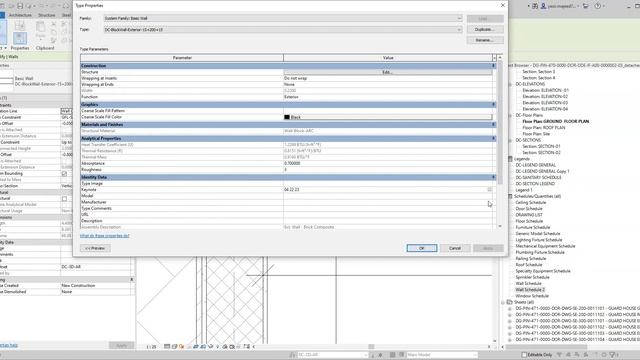Open the Architecture ribbon tab
The width and height of the screenshot is (640, 360).
[x=20, y=15]
